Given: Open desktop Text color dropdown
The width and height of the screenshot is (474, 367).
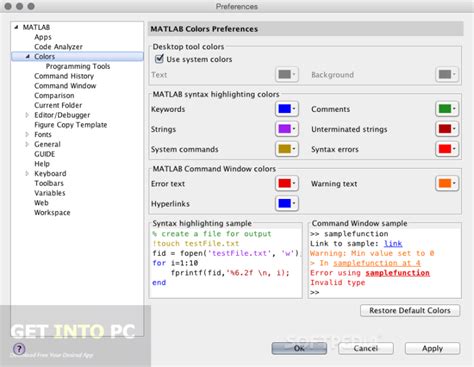Looking at the screenshot, I should (287, 74).
